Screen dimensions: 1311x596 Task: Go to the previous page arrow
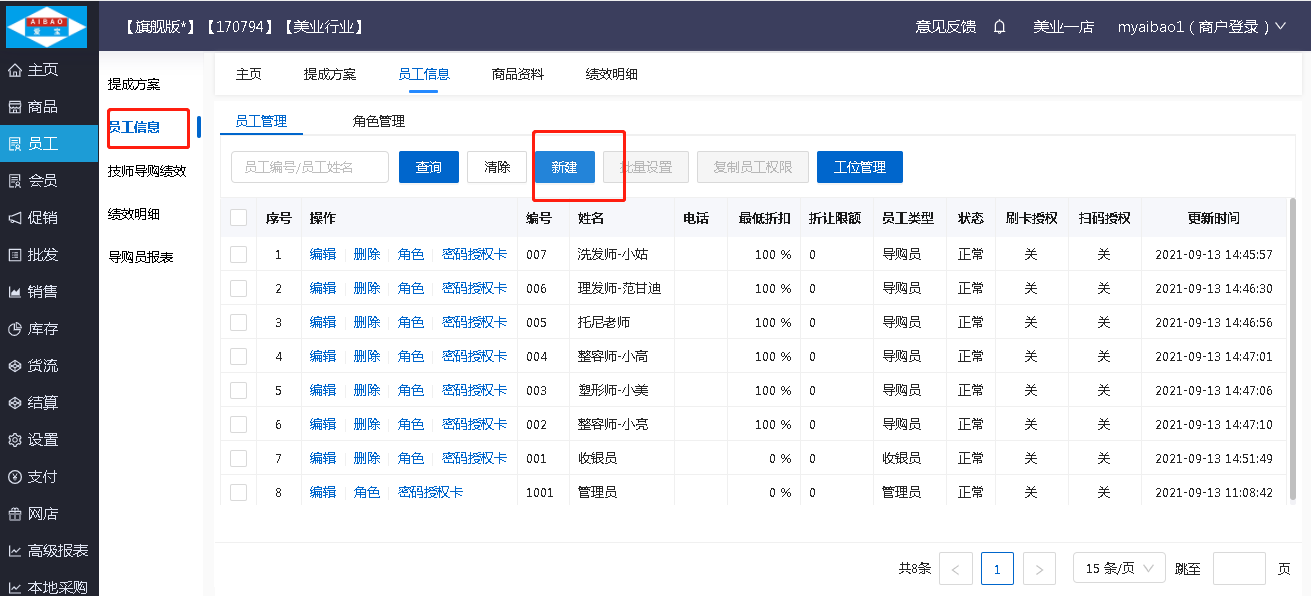point(955,569)
